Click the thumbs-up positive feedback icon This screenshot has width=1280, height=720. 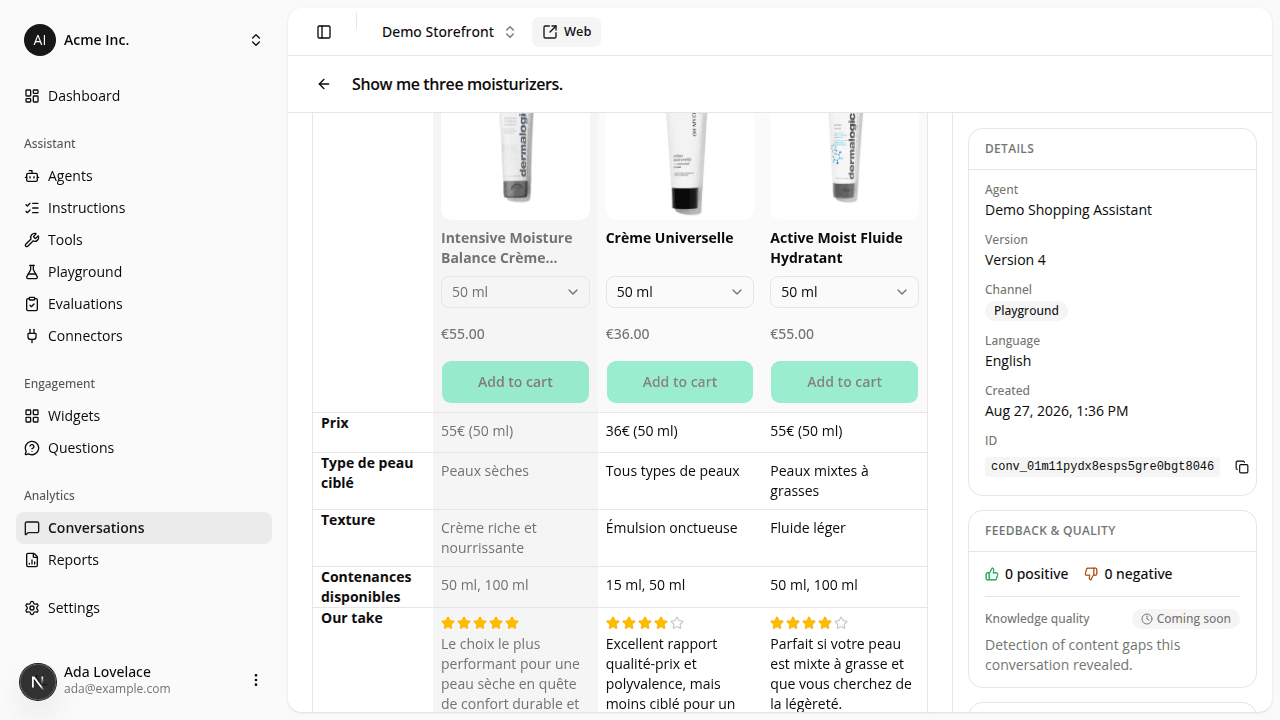pos(992,574)
